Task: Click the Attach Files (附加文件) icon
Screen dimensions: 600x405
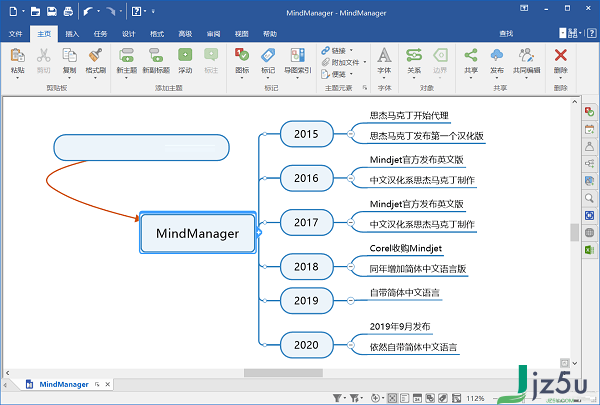Action: pos(326,62)
